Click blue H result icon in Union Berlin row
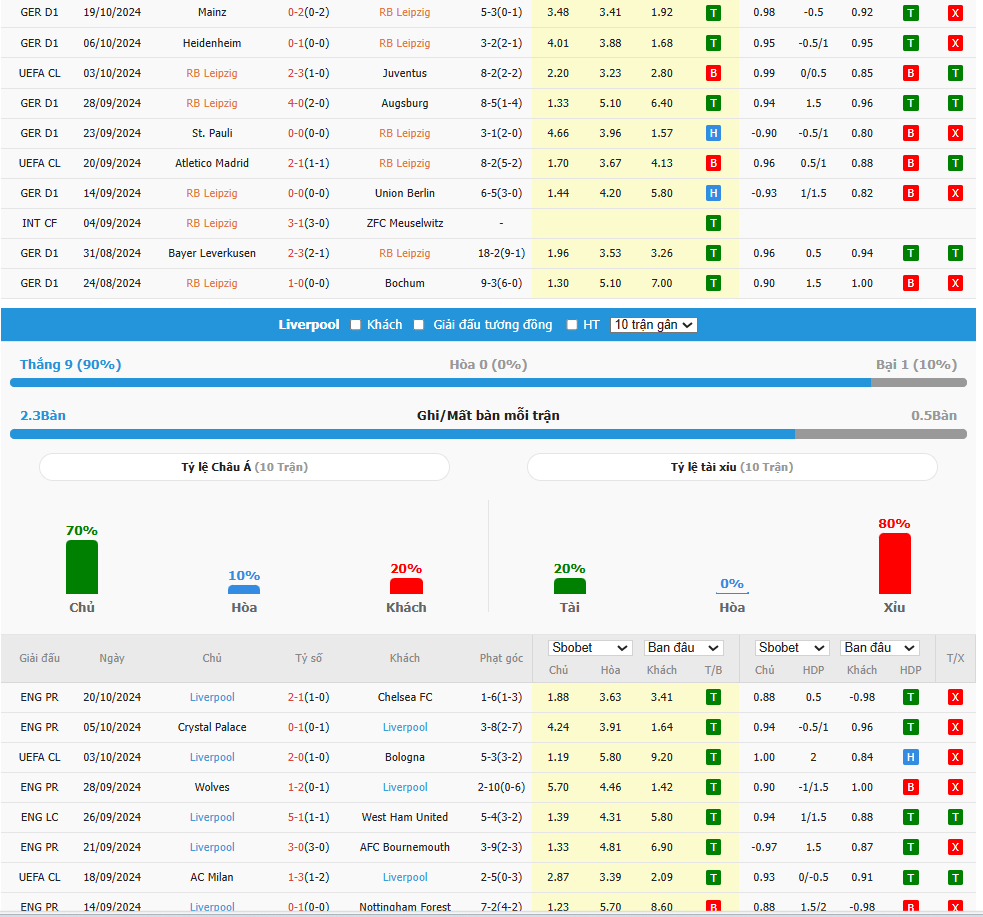 713,193
